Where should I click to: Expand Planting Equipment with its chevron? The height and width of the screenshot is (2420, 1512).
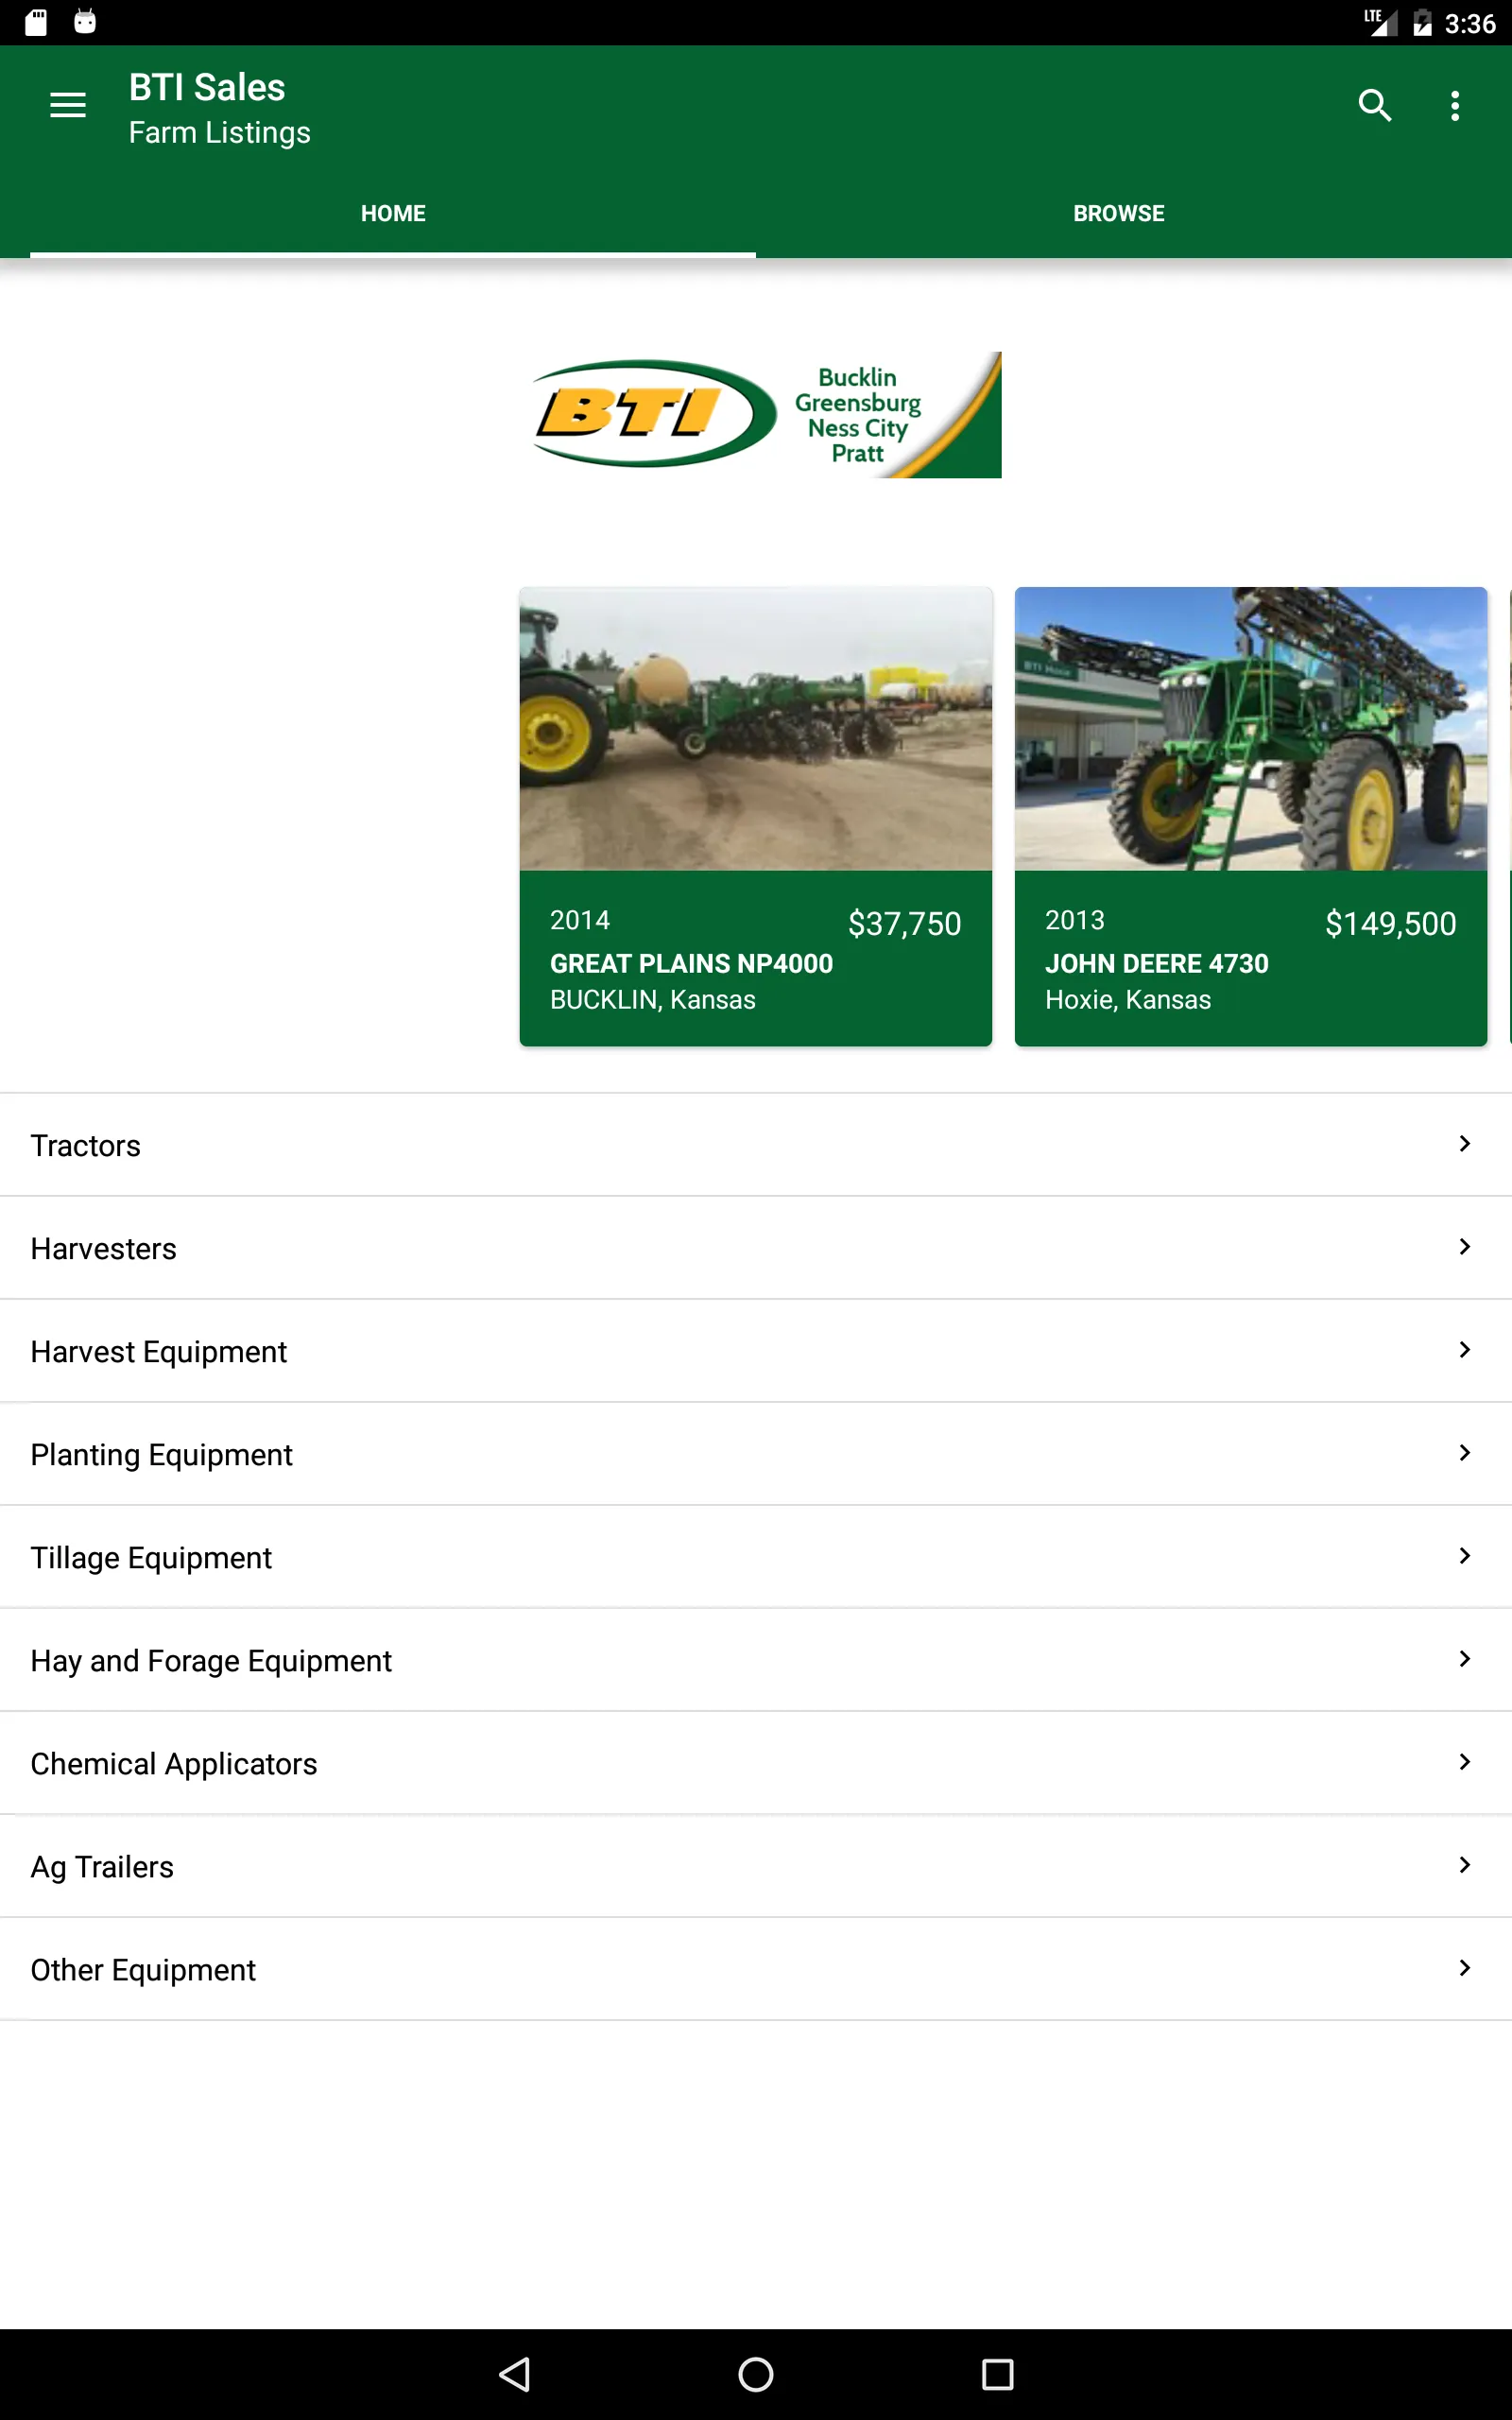1464,1452
